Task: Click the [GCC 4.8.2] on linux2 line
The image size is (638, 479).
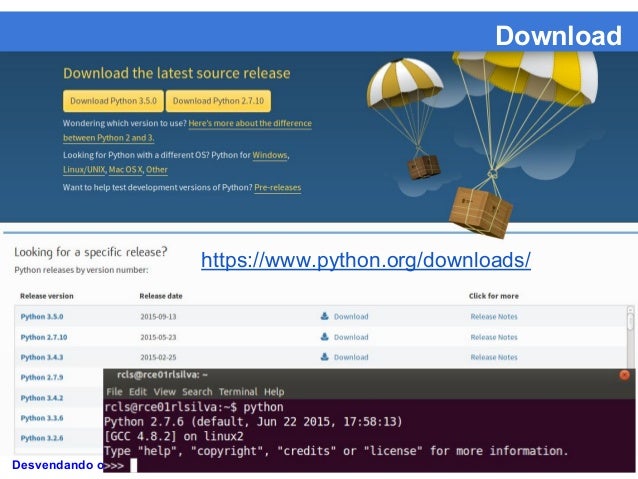Action: [x=174, y=436]
